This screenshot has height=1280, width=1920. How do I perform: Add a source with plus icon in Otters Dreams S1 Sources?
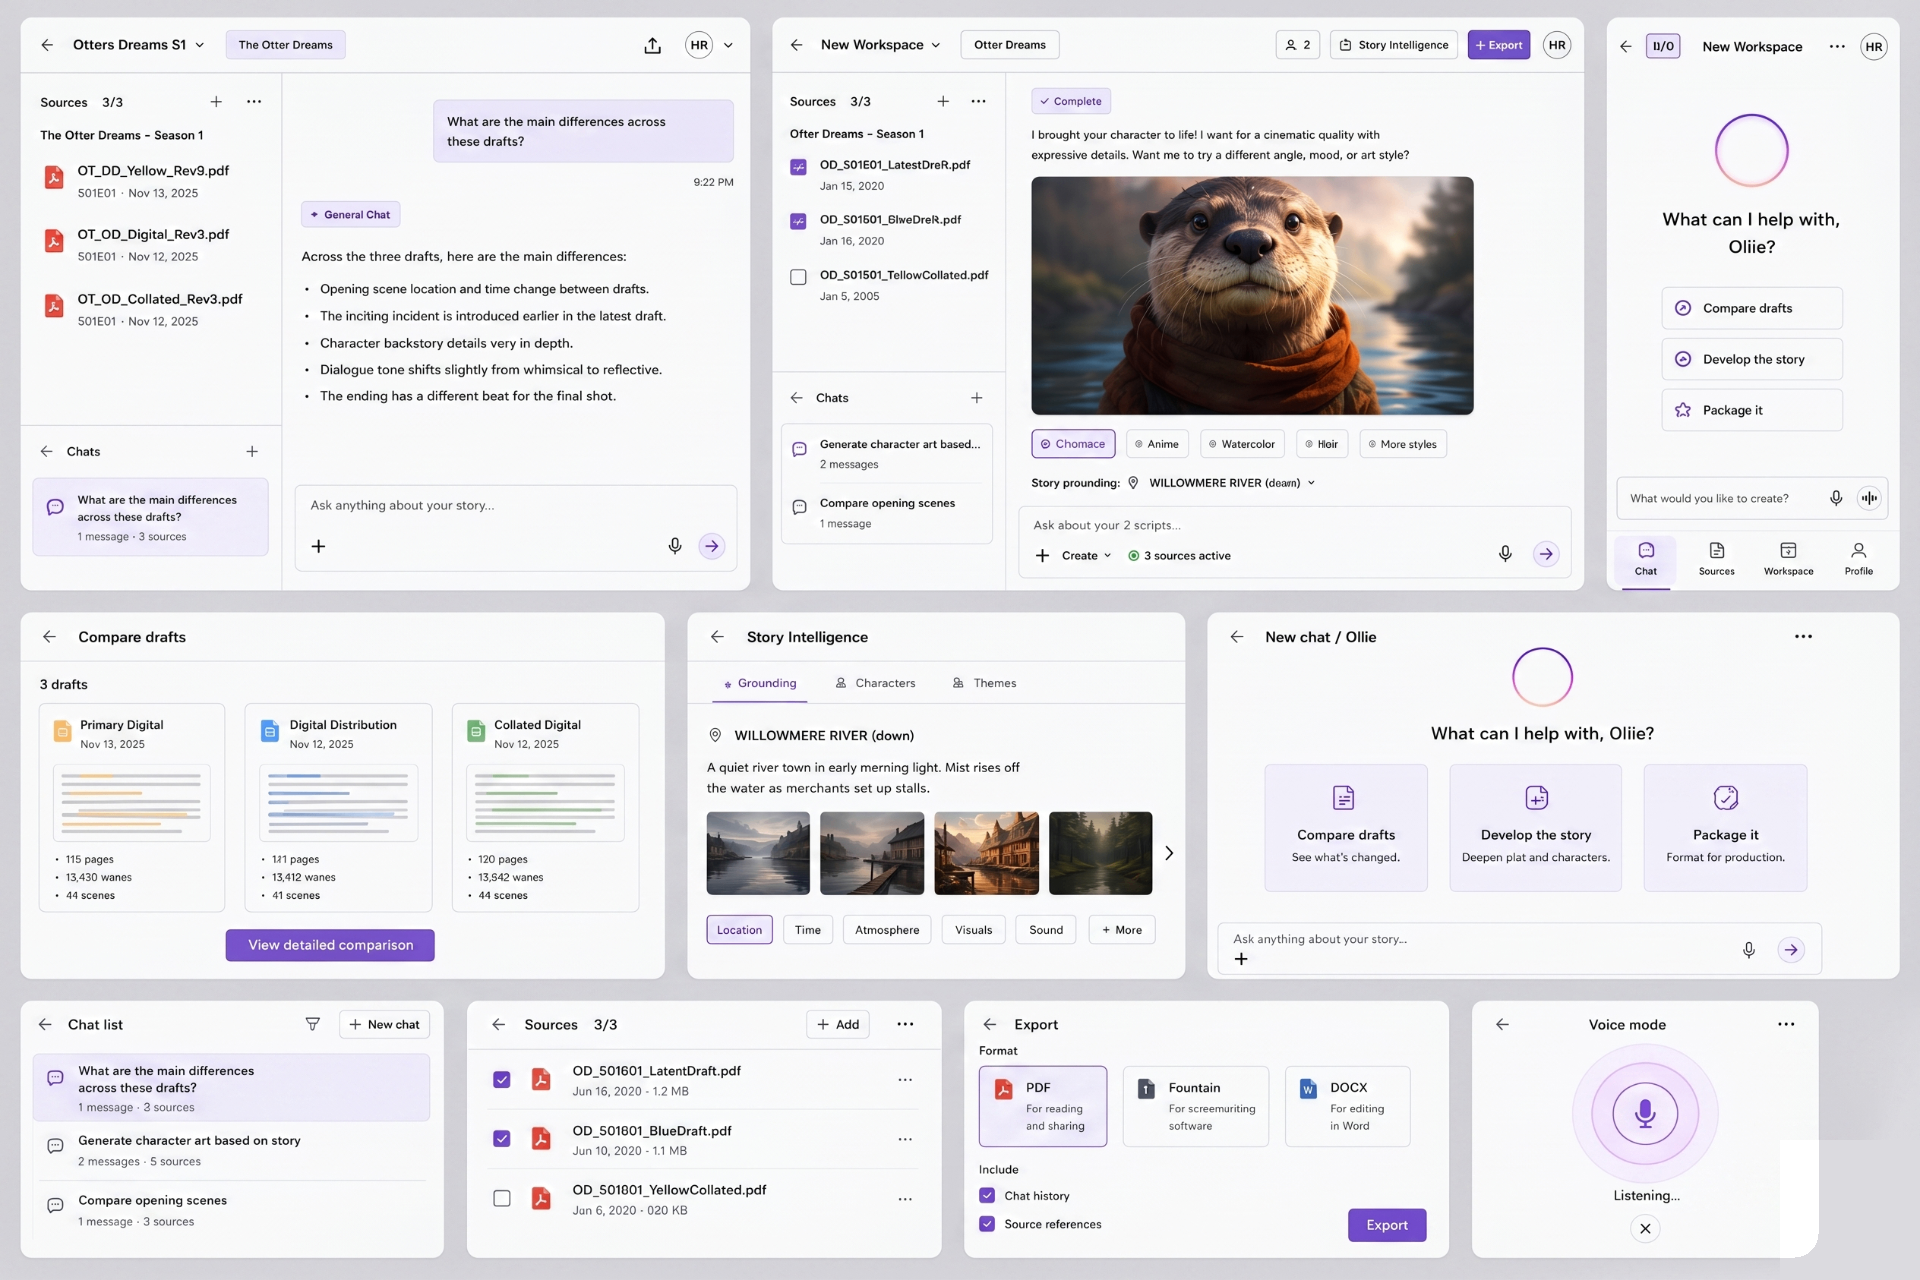[x=216, y=102]
